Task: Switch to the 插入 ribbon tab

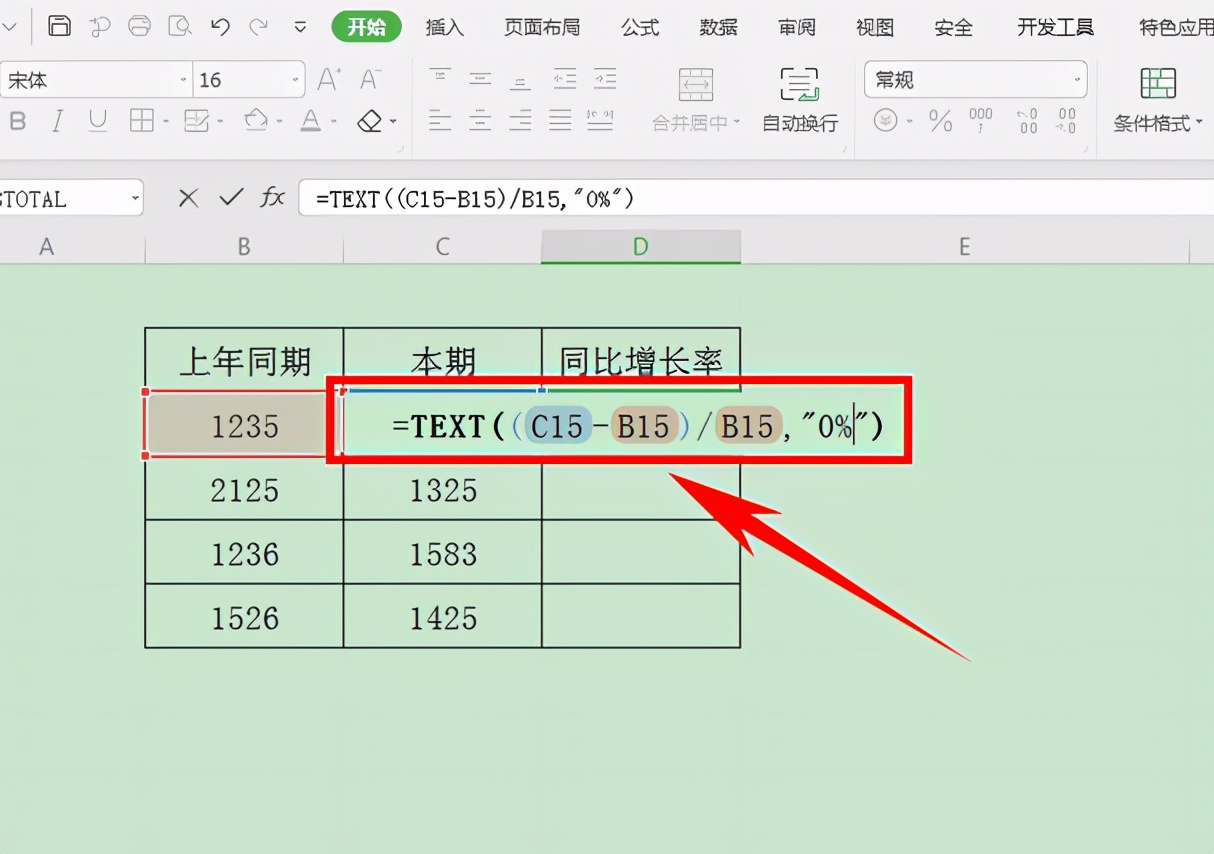Action: pyautogui.click(x=444, y=27)
